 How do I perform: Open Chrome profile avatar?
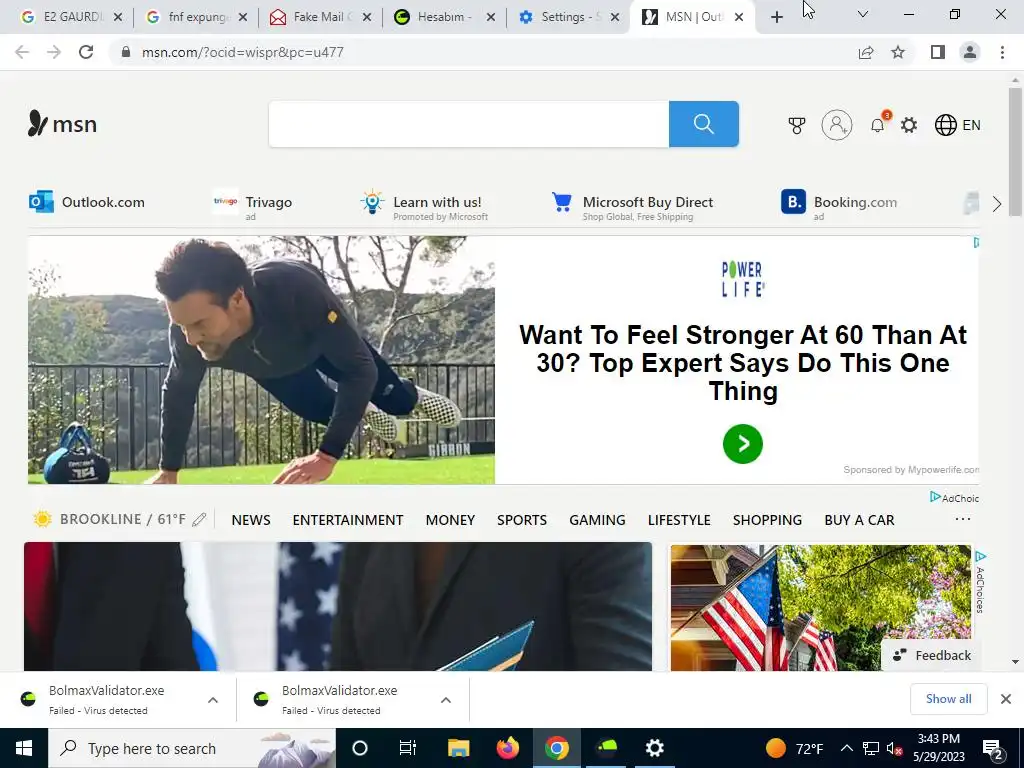[x=970, y=52]
